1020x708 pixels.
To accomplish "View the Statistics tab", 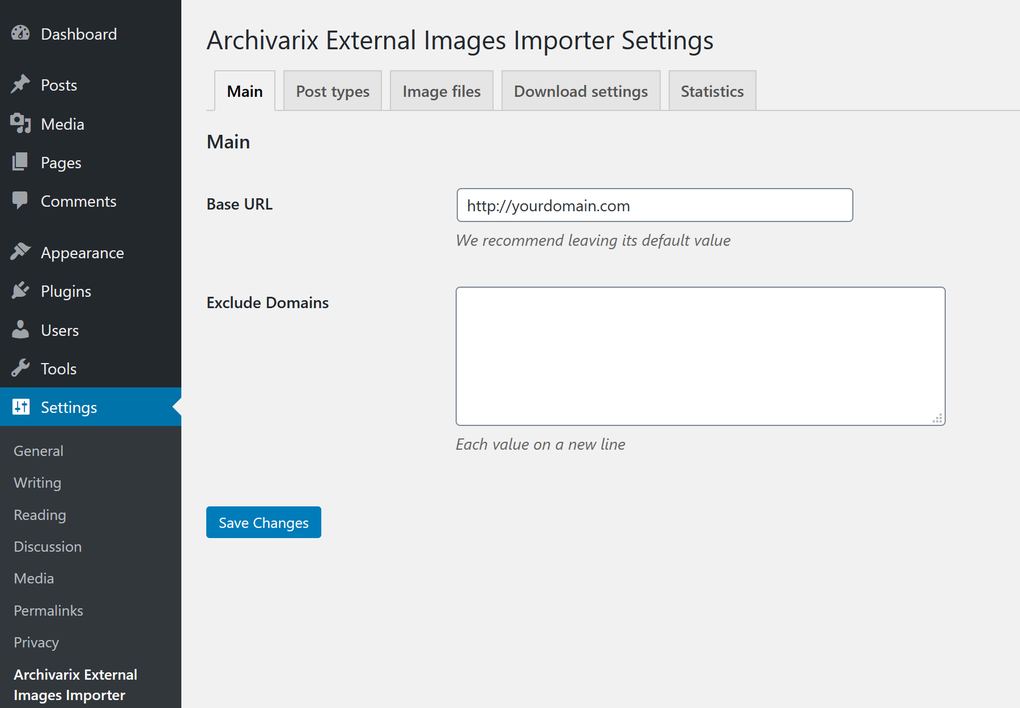I will point(712,91).
